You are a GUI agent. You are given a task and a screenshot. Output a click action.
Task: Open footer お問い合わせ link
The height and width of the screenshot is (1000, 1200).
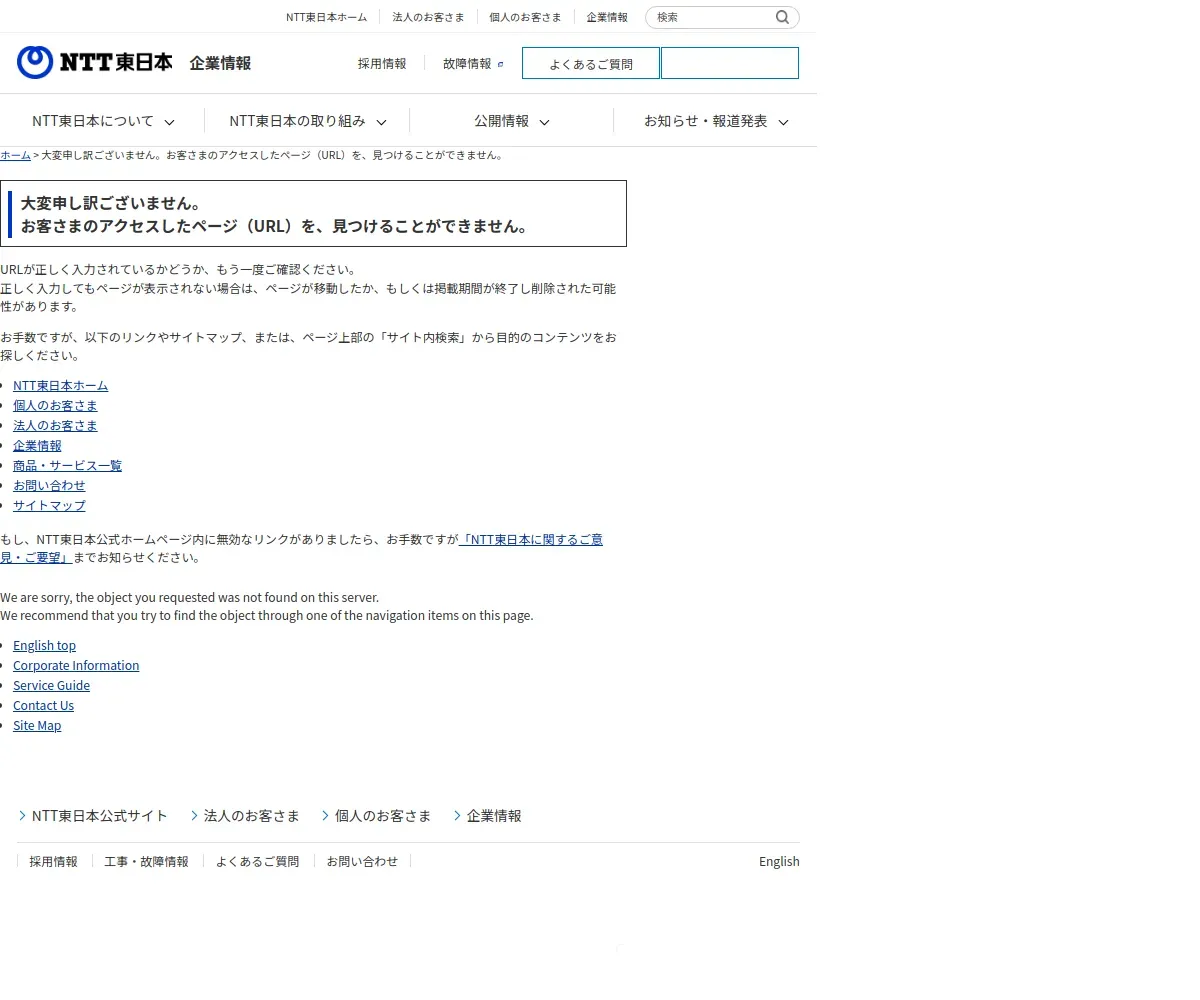pos(362,861)
